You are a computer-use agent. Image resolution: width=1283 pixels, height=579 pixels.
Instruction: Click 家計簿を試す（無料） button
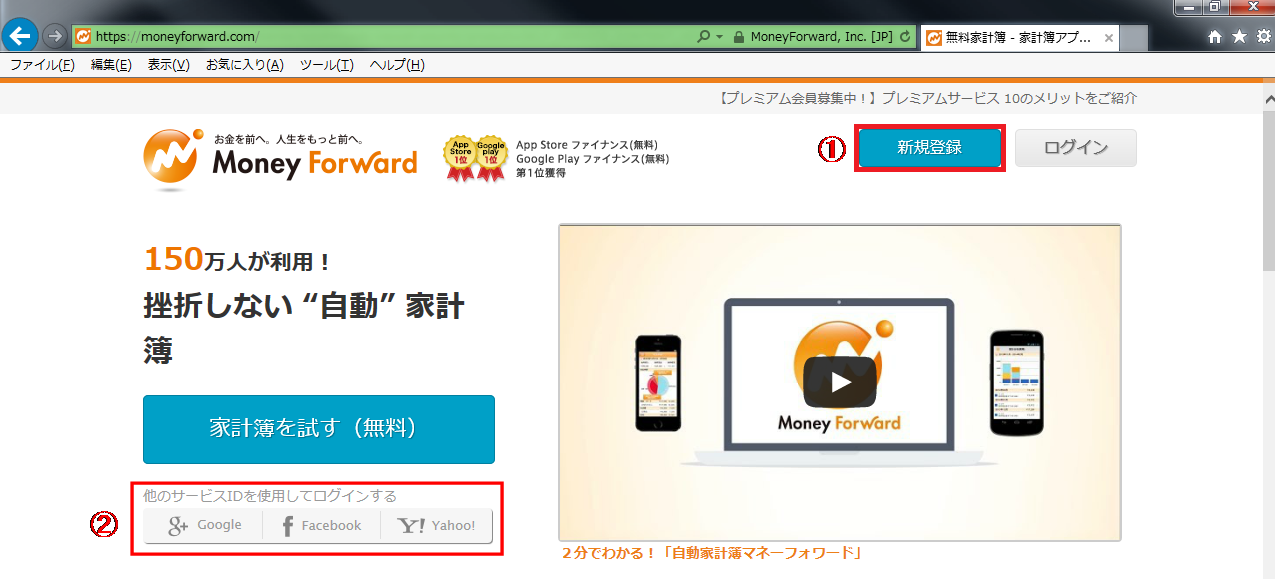(x=319, y=429)
